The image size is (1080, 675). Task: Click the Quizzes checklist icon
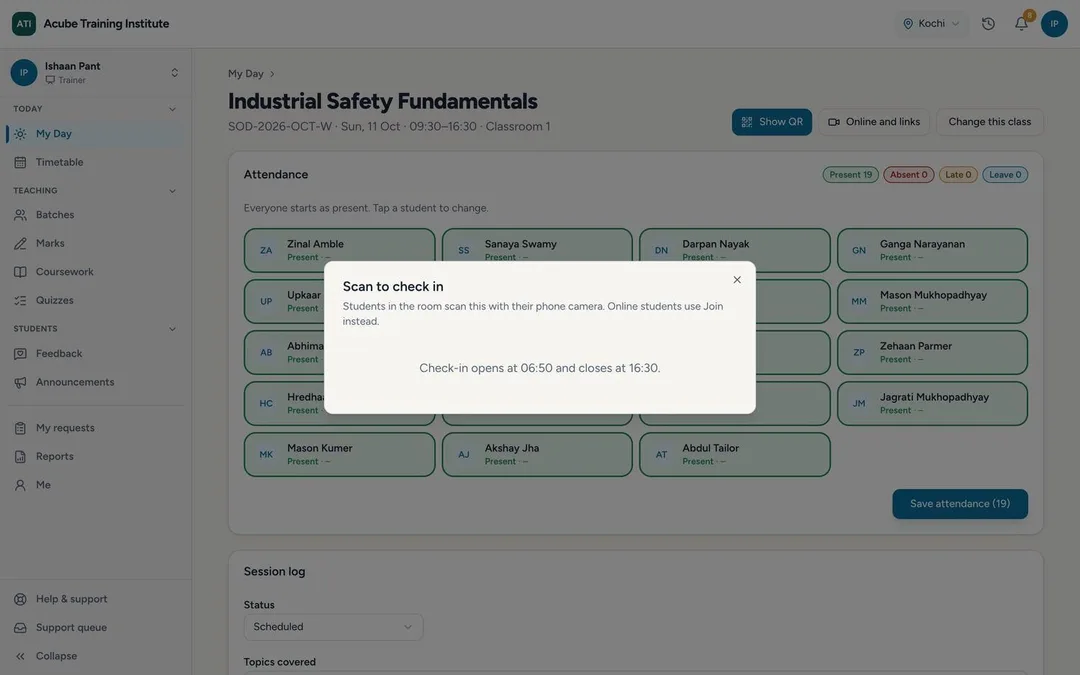click(21, 300)
